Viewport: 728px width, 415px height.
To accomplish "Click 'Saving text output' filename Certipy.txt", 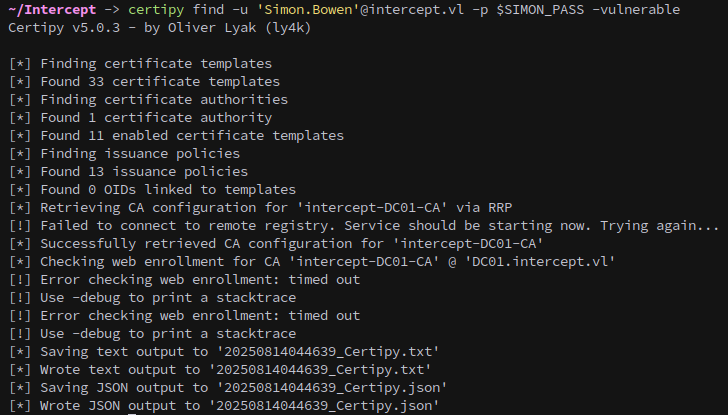I will tap(328, 352).
